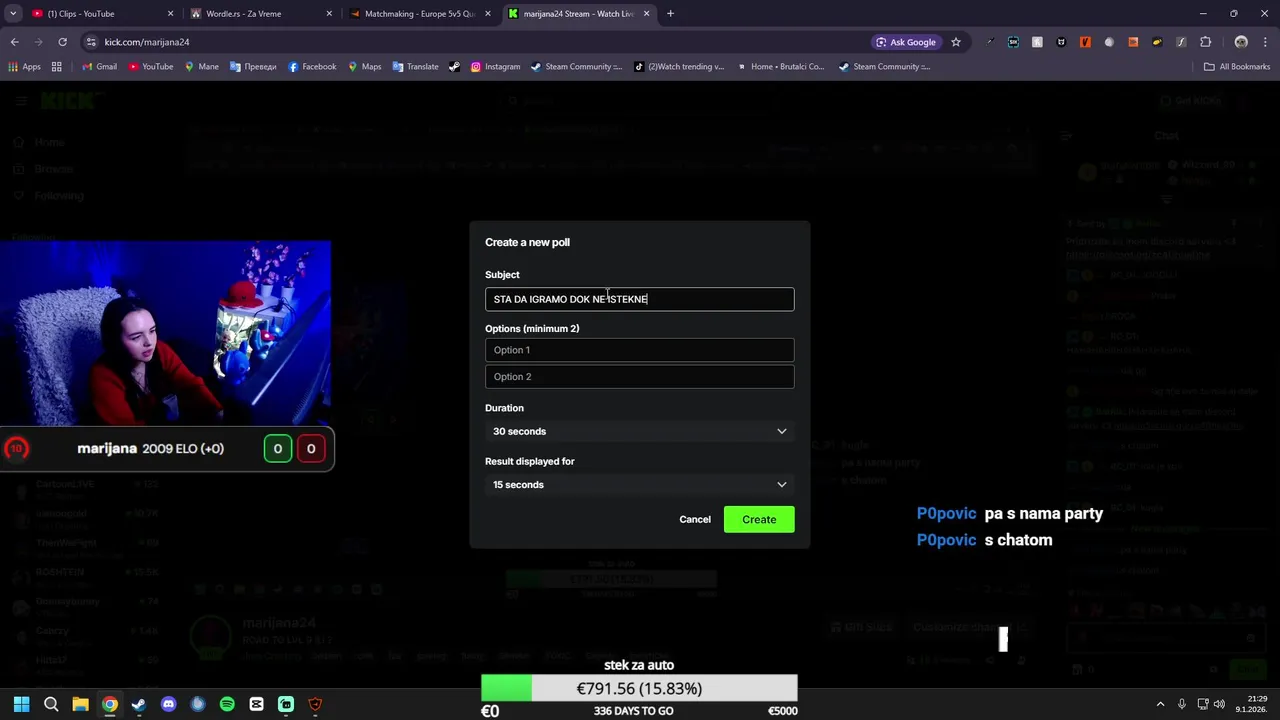This screenshot has height=720, width=1280.
Task: Open the YouTube bookmark
Action: (x=151, y=67)
